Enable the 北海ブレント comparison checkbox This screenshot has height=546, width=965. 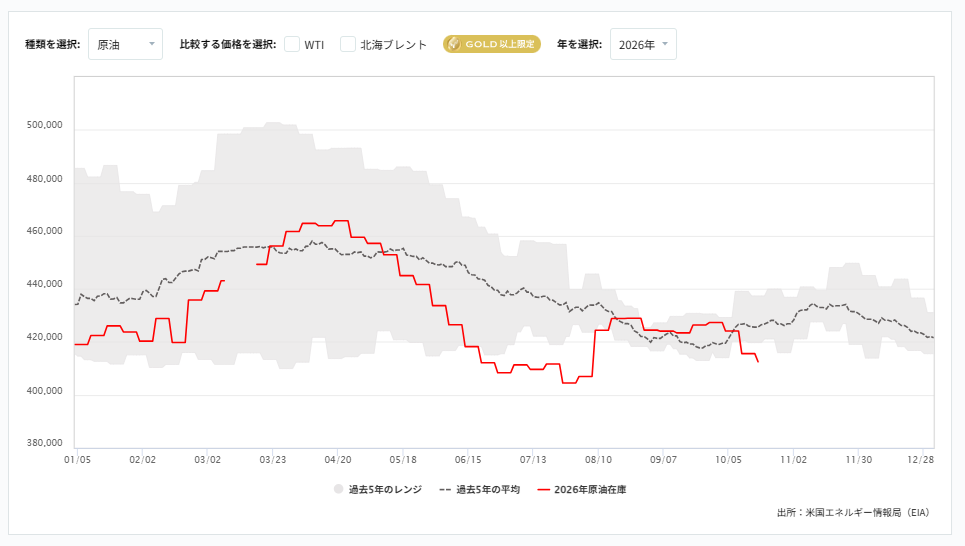click(x=348, y=44)
